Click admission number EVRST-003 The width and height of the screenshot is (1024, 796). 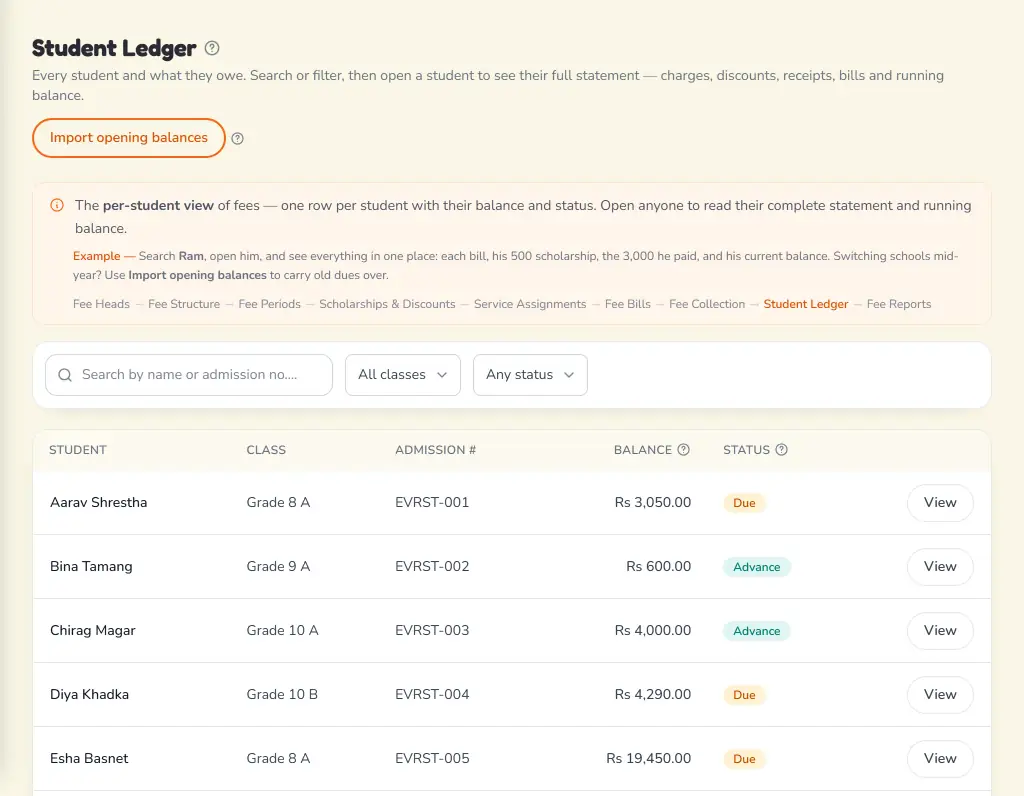tap(432, 630)
